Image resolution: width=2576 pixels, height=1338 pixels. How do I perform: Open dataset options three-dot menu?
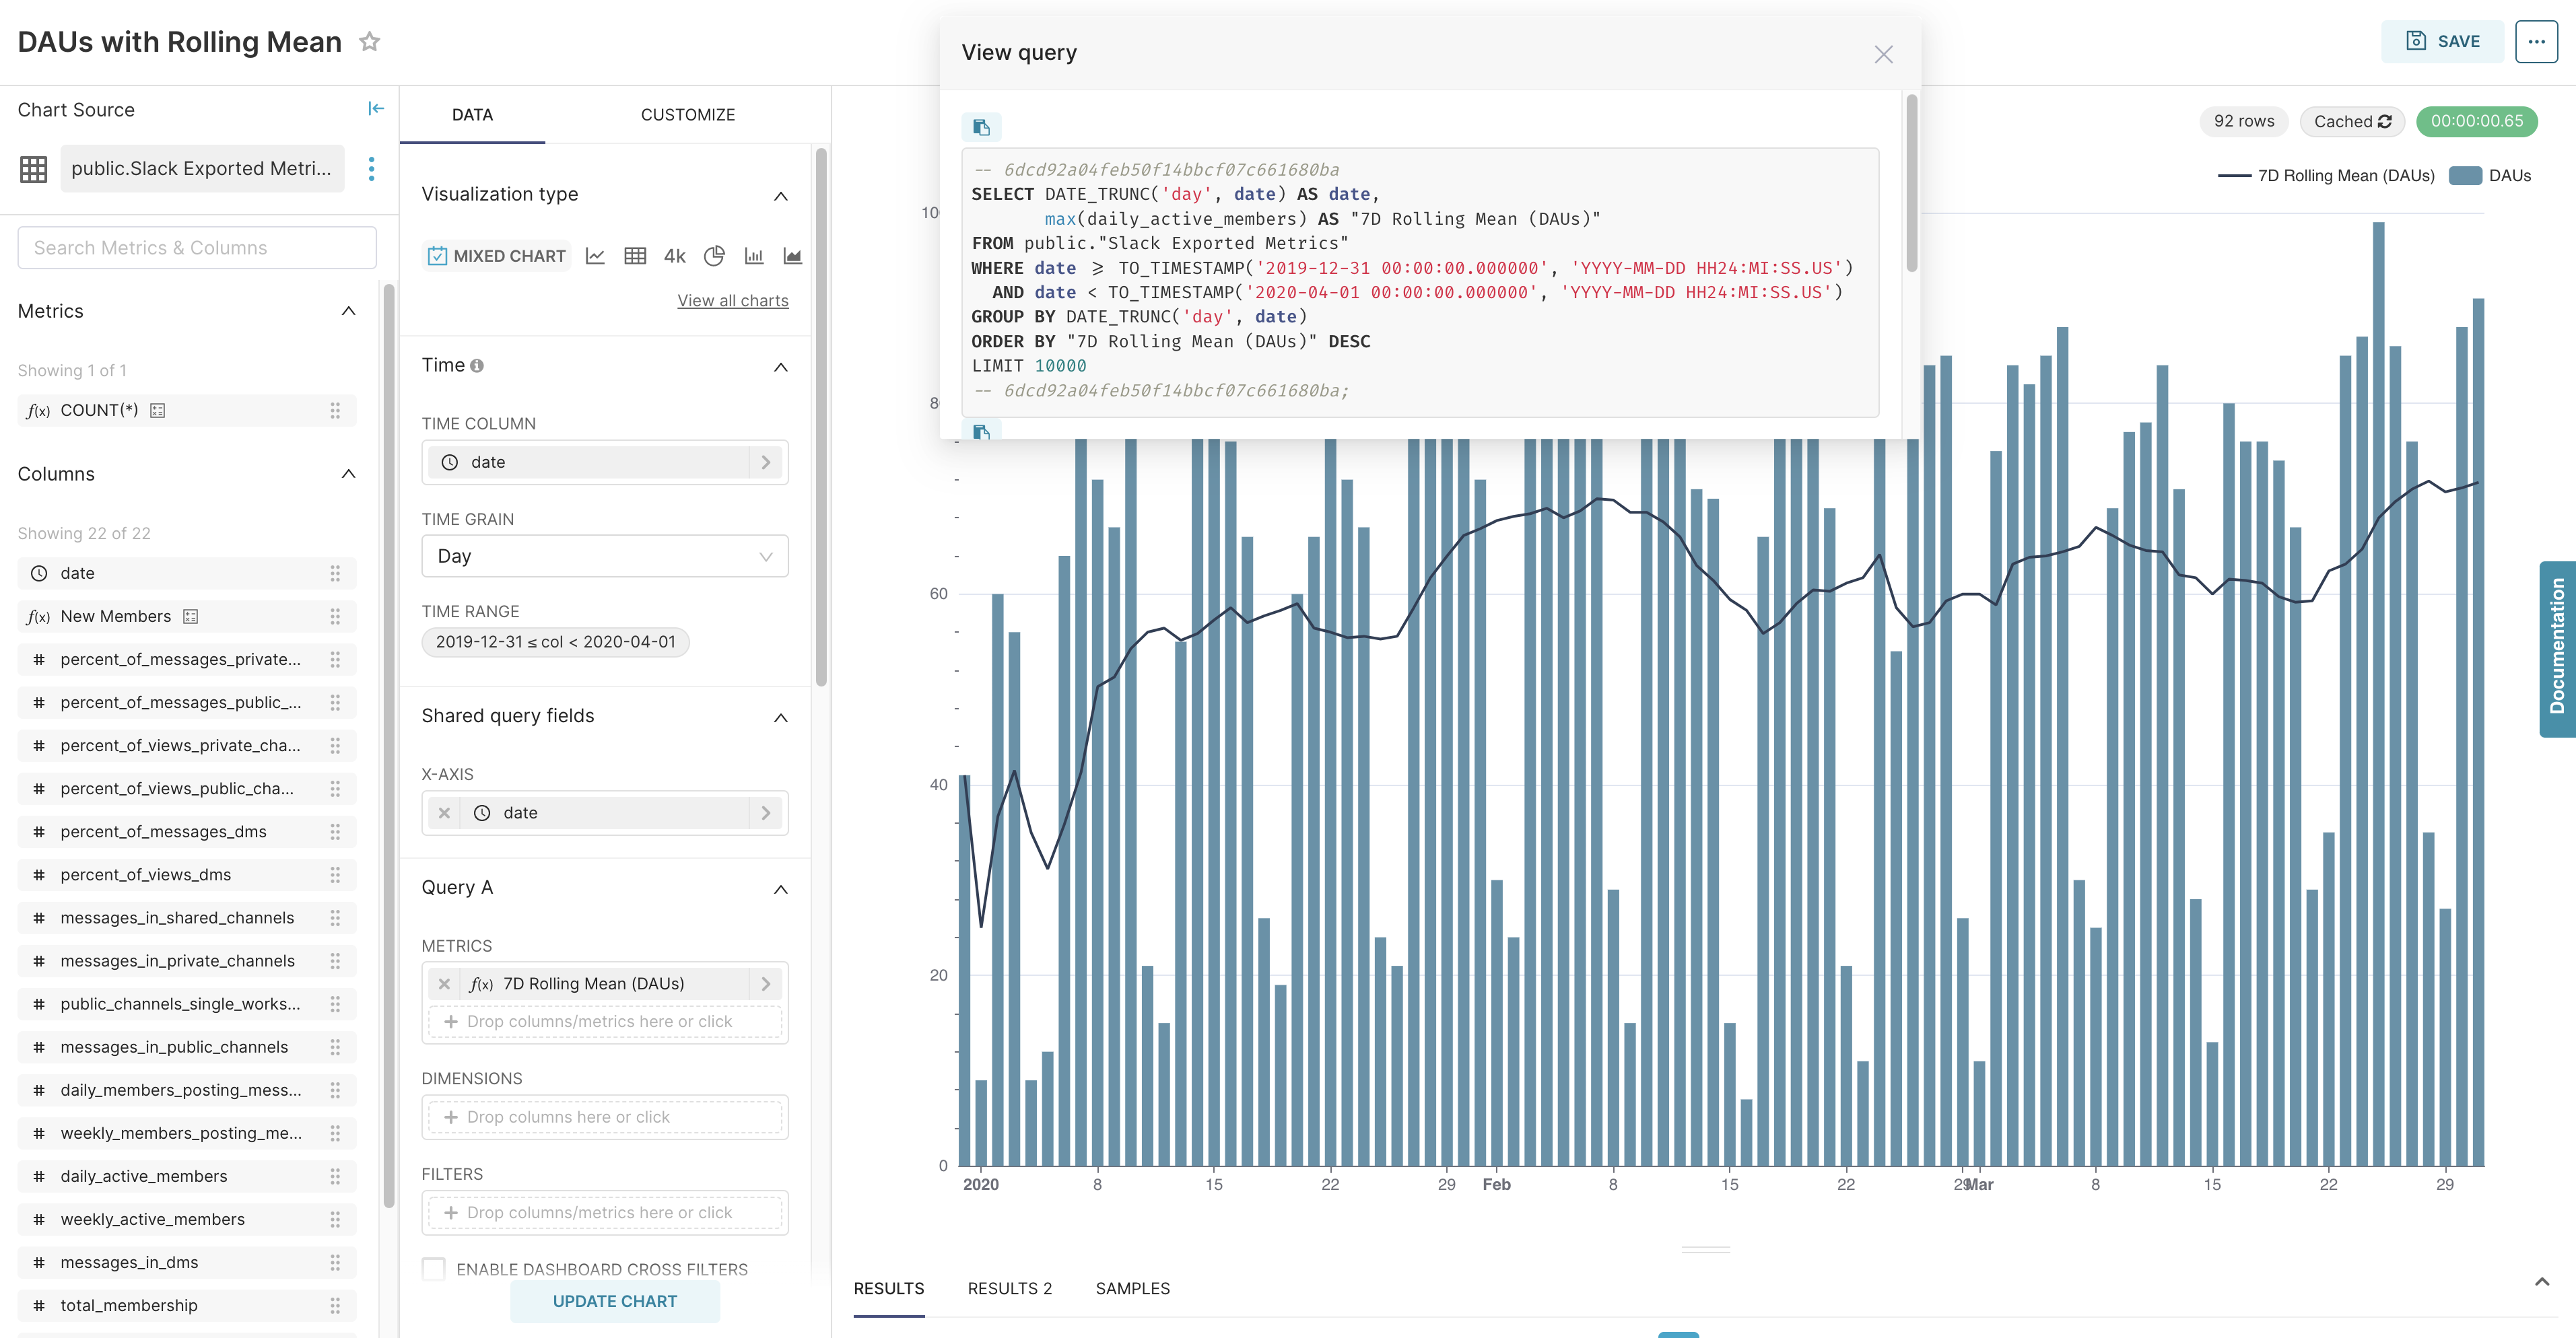(x=371, y=169)
